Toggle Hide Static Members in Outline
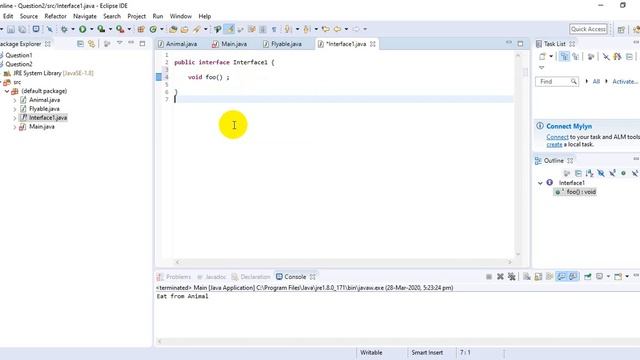The image size is (640, 360). 612,173
